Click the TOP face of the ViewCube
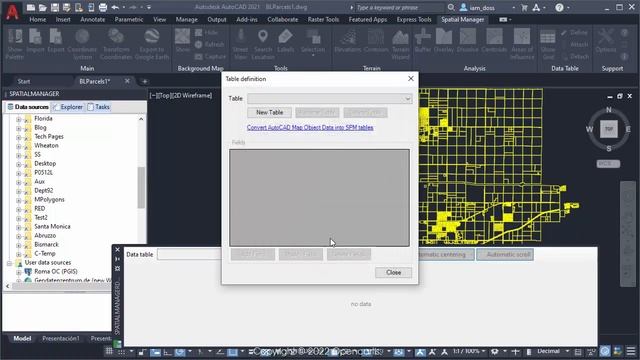This screenshot has height=360, width=640. click(x=609, y=129)
